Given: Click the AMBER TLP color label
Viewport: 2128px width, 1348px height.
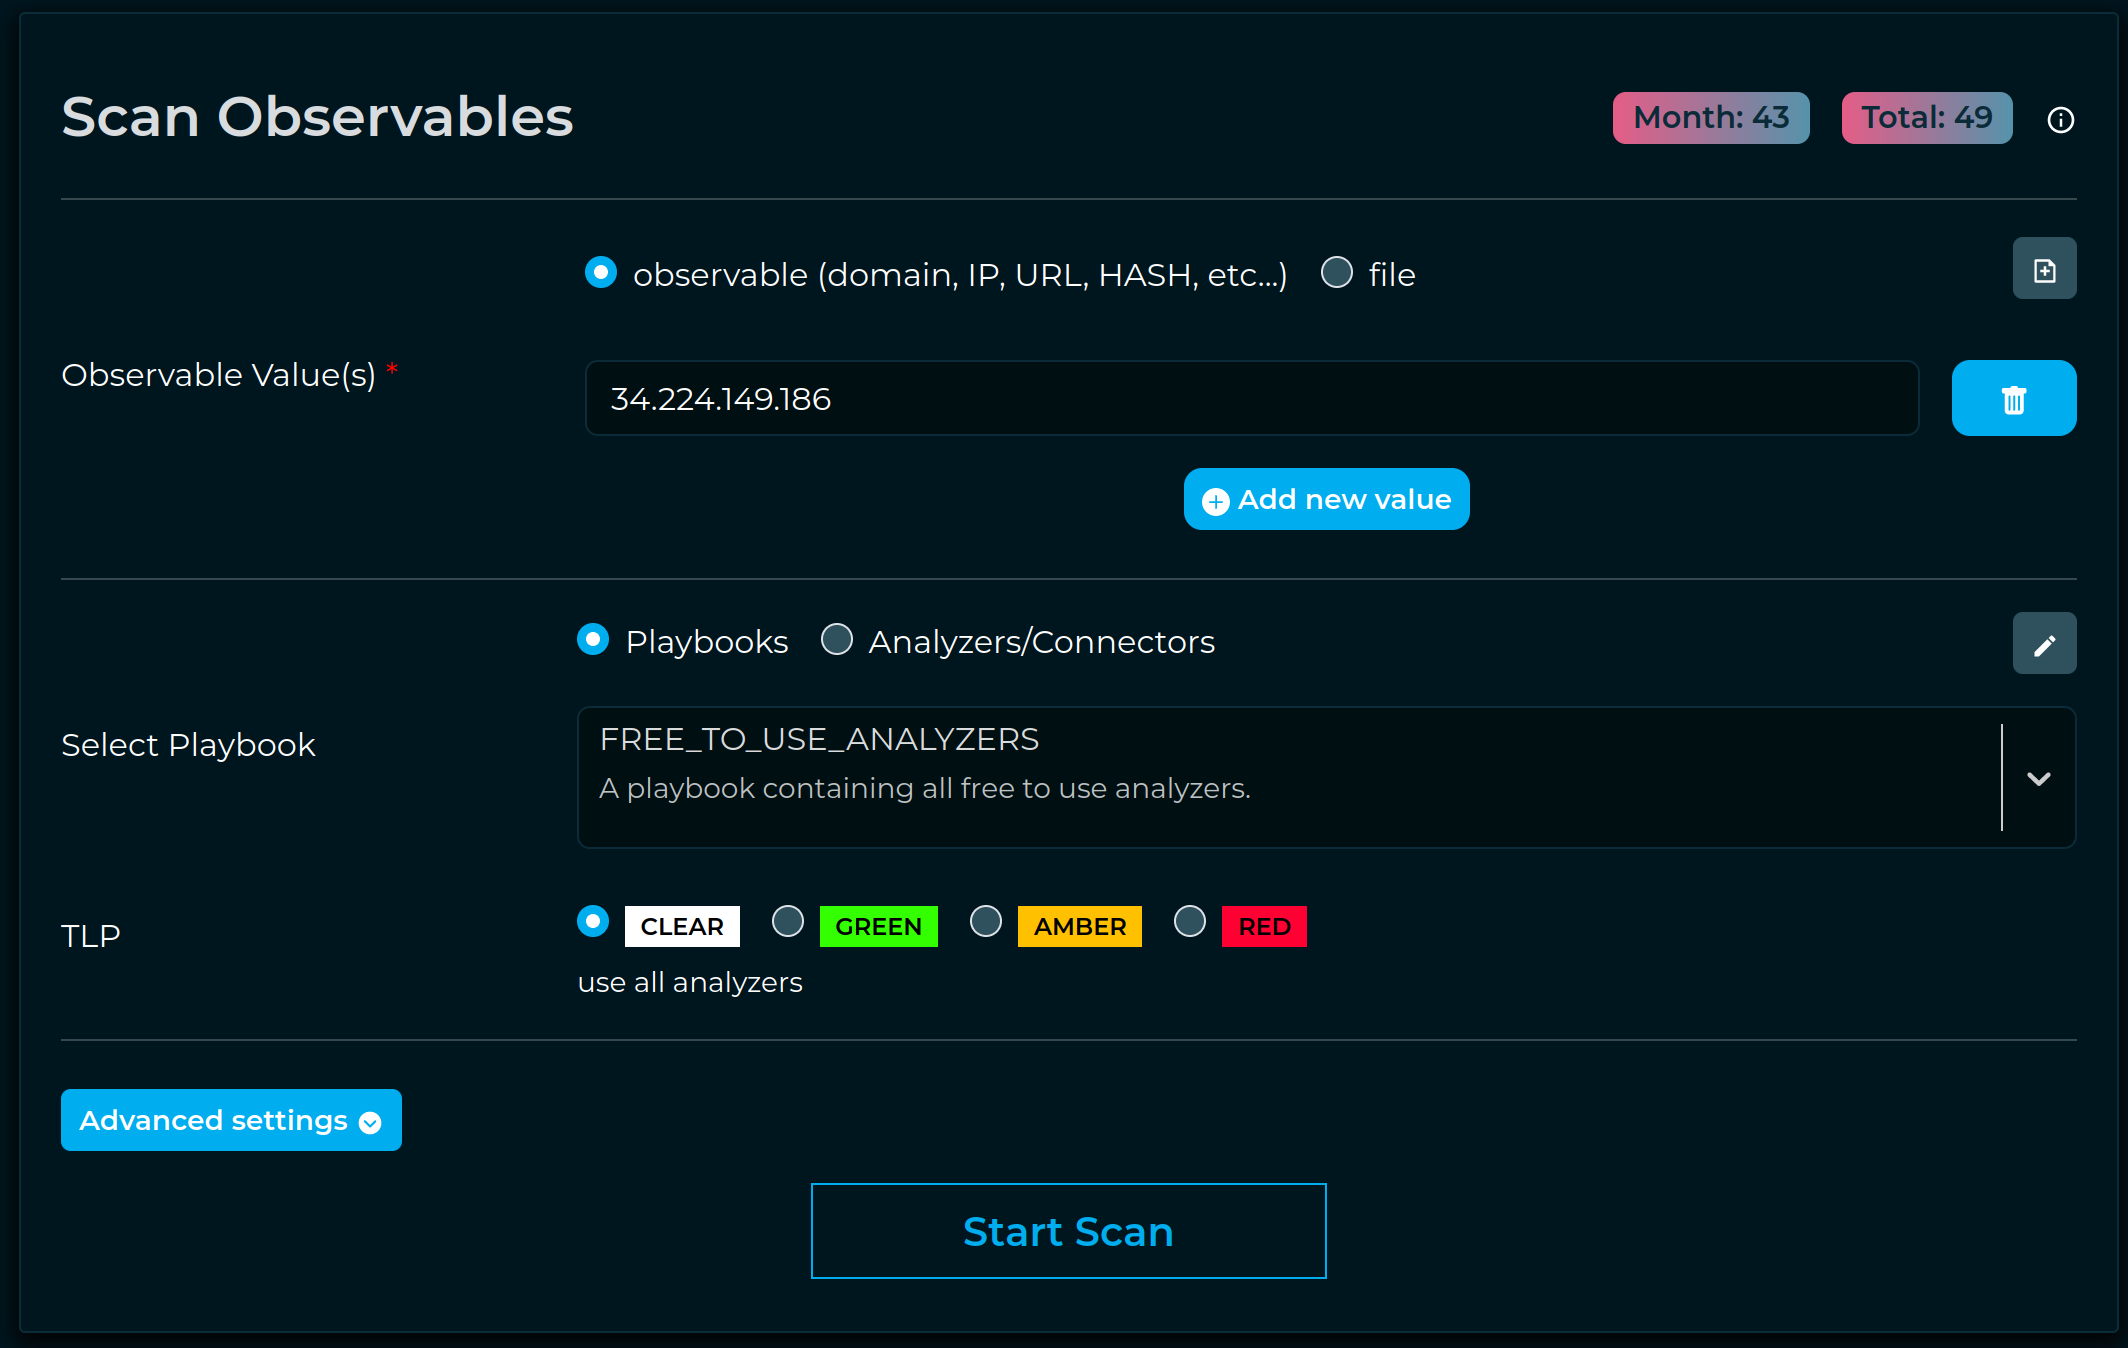Looking at the screenshot, I should tap(1080, 926).
